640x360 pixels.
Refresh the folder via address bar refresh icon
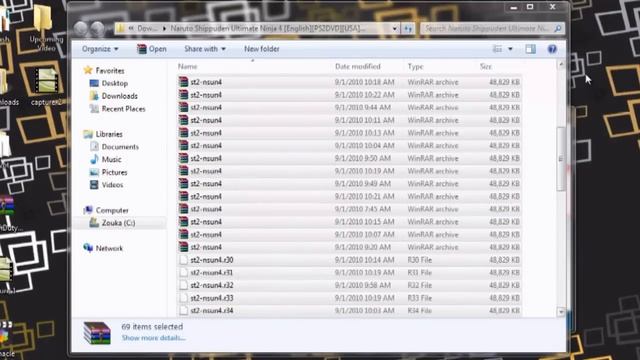pos(408,29)
